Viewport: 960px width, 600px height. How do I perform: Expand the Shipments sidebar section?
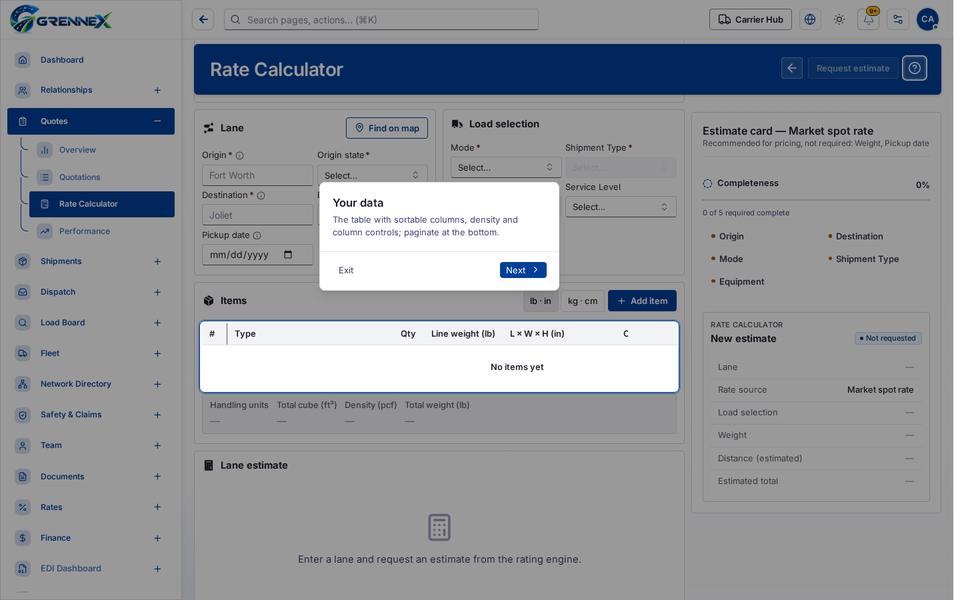(157, 261)
